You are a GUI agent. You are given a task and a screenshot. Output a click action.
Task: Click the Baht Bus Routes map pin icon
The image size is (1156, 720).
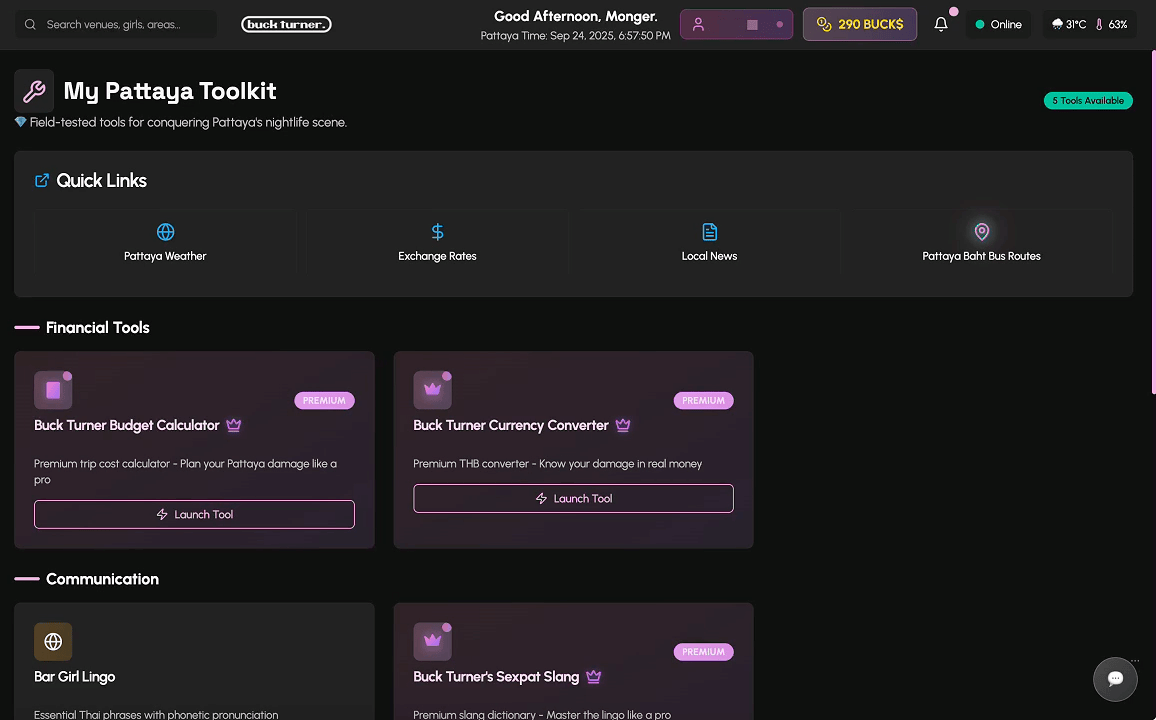coord(981,231)
